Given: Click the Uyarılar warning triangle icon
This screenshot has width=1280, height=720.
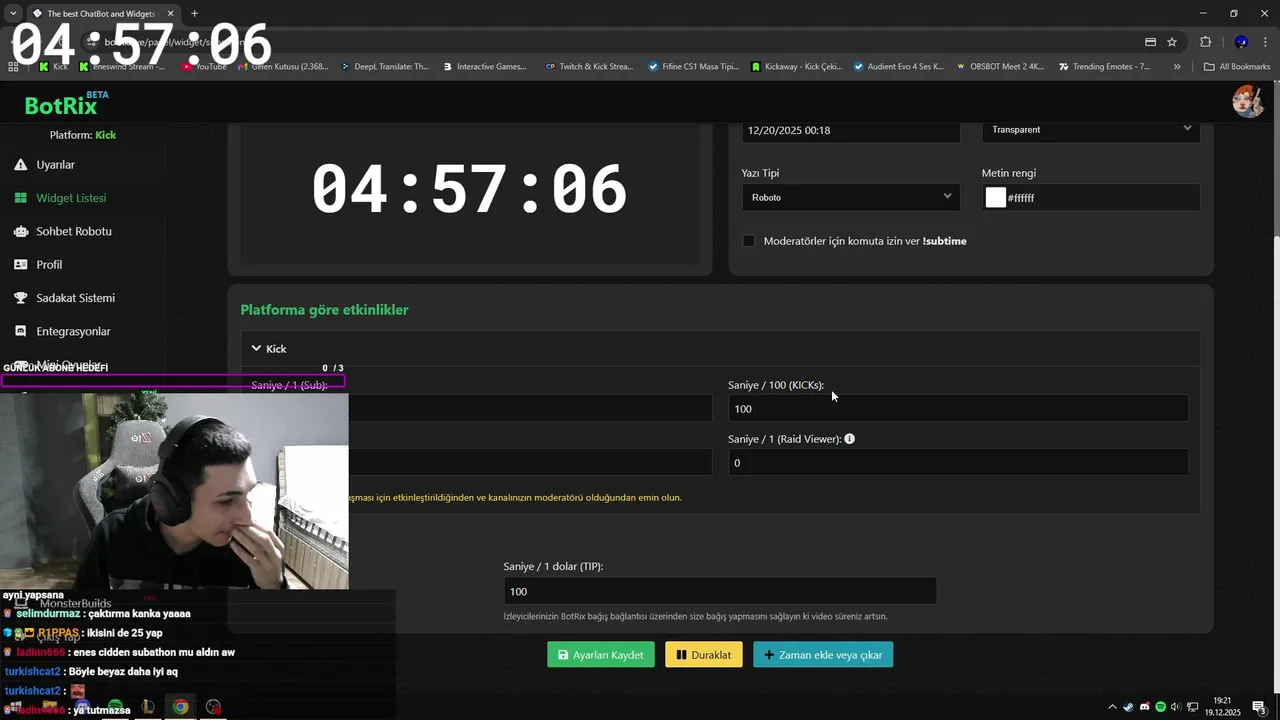Looking at the screenshot, I should (x=20, y=164).
